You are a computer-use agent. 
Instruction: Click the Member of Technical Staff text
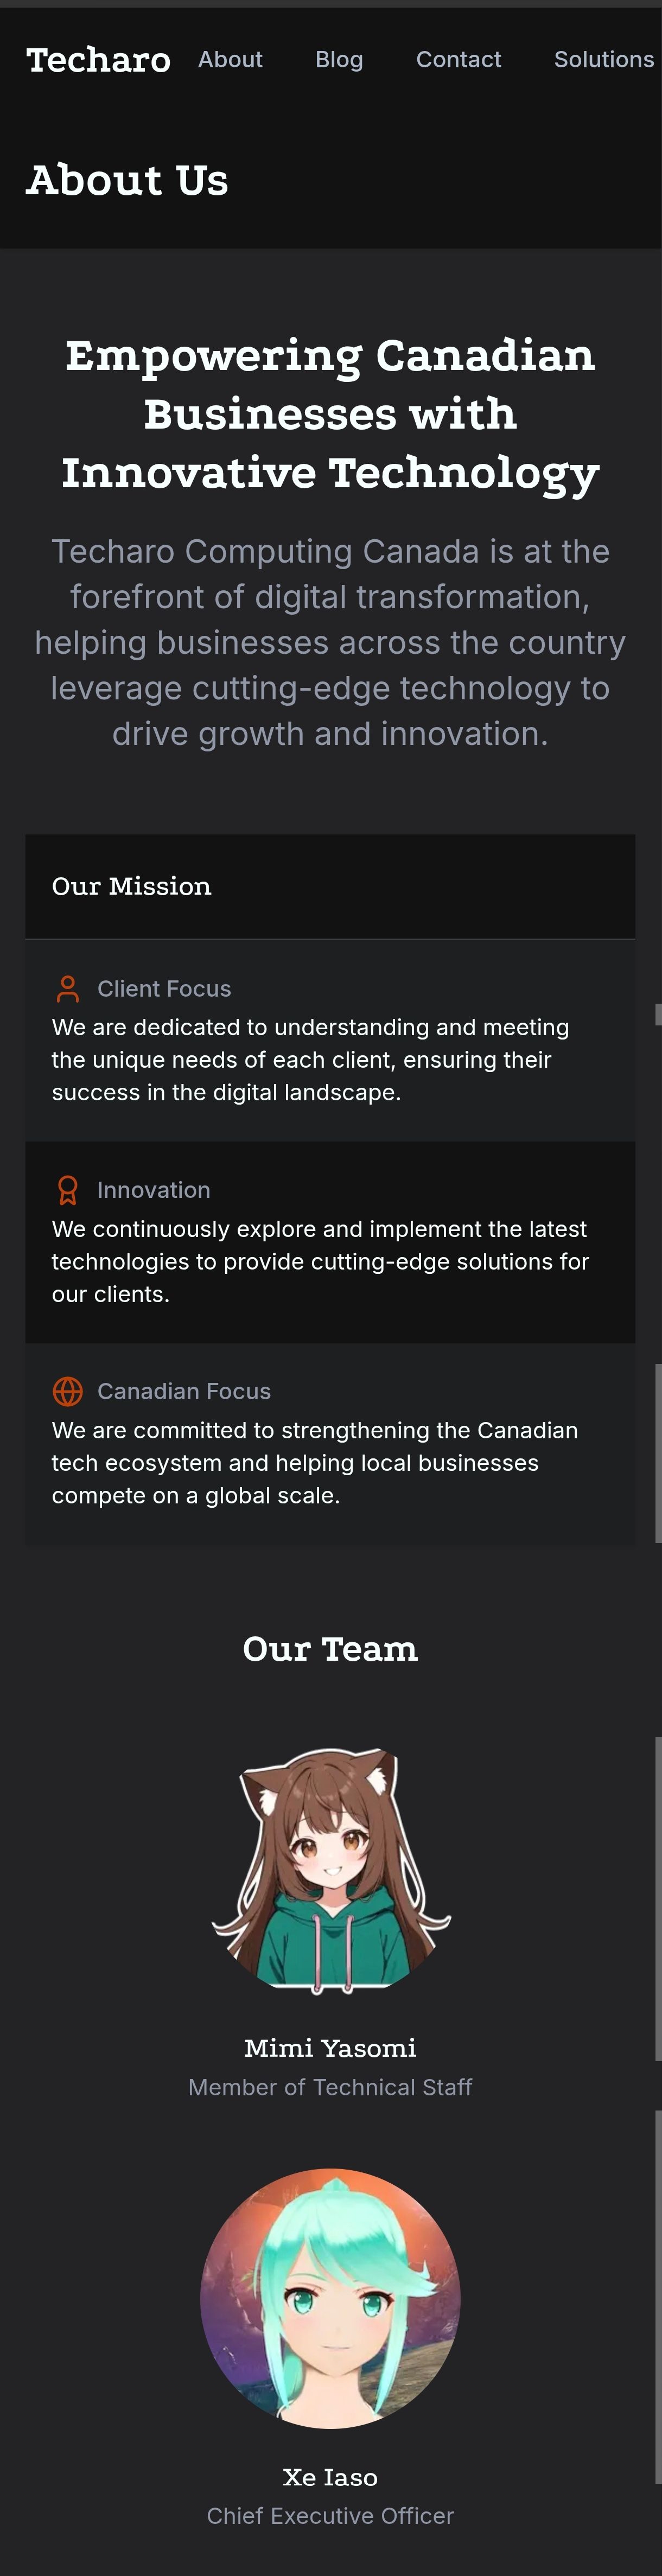coord(330,2087)
